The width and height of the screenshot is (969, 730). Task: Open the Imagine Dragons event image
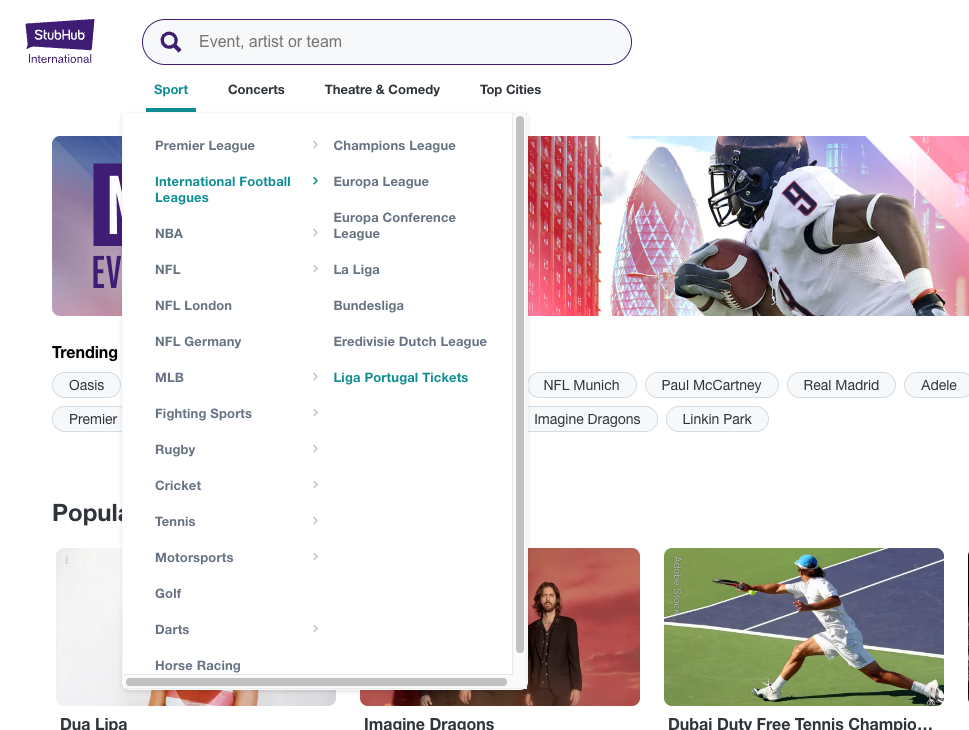pos(583,627)
